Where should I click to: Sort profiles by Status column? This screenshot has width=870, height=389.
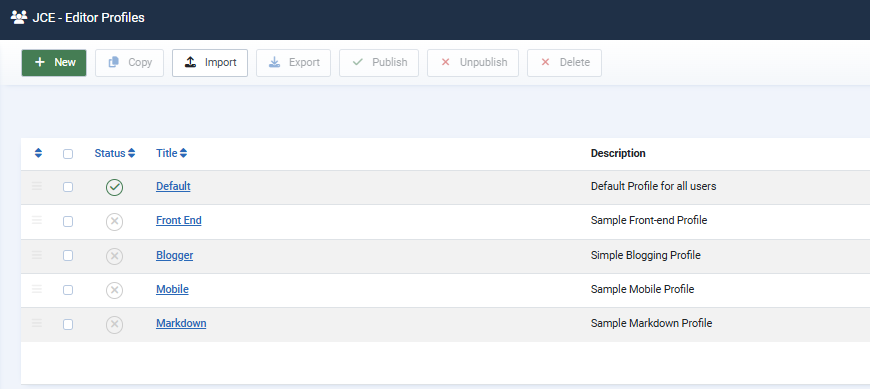(x=115, y=153)
